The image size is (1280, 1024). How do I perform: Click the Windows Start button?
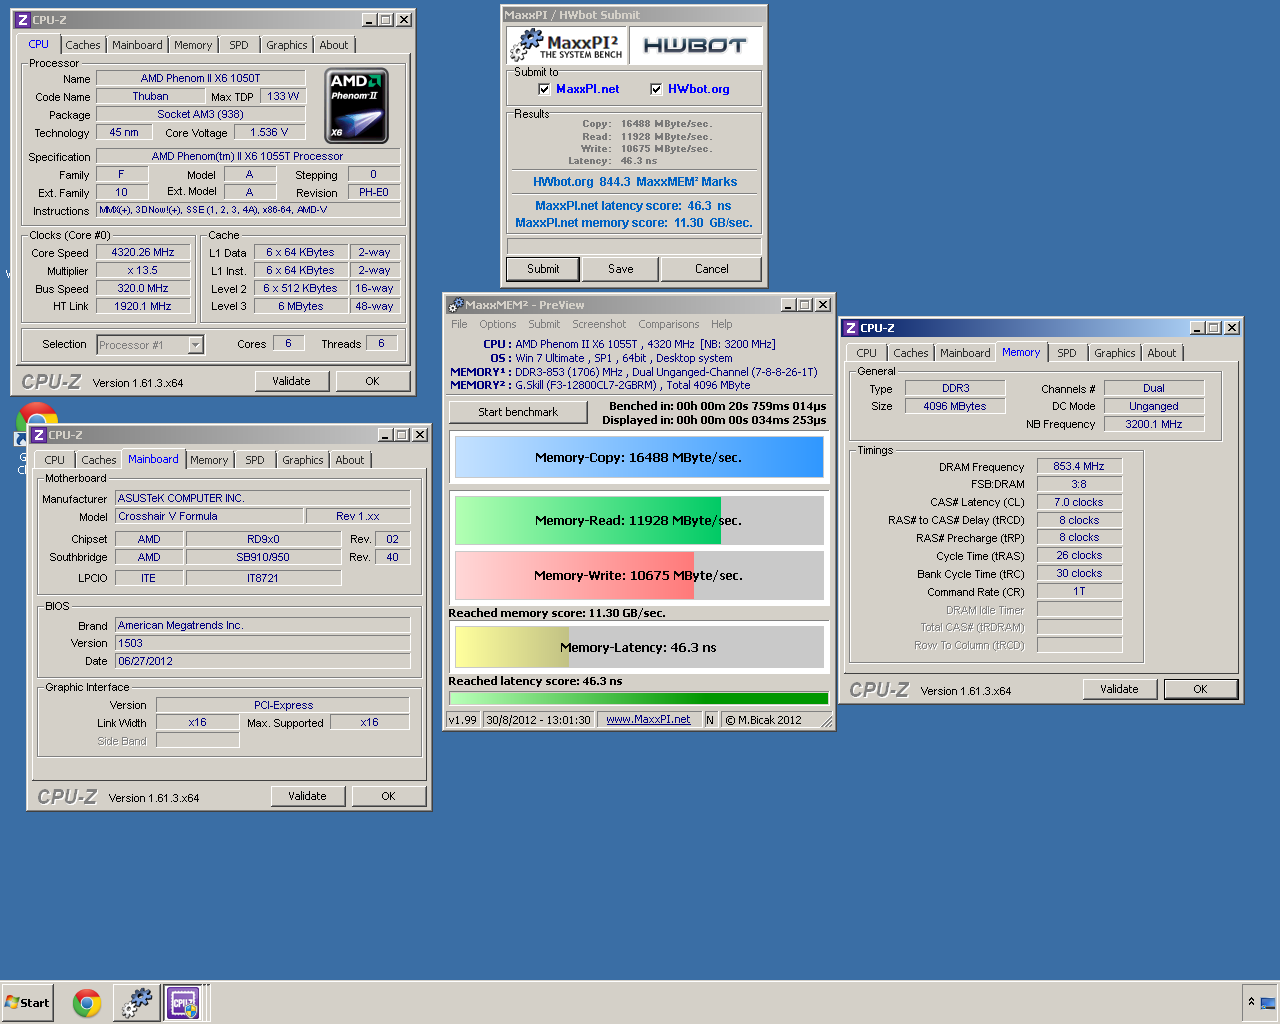27,1003
